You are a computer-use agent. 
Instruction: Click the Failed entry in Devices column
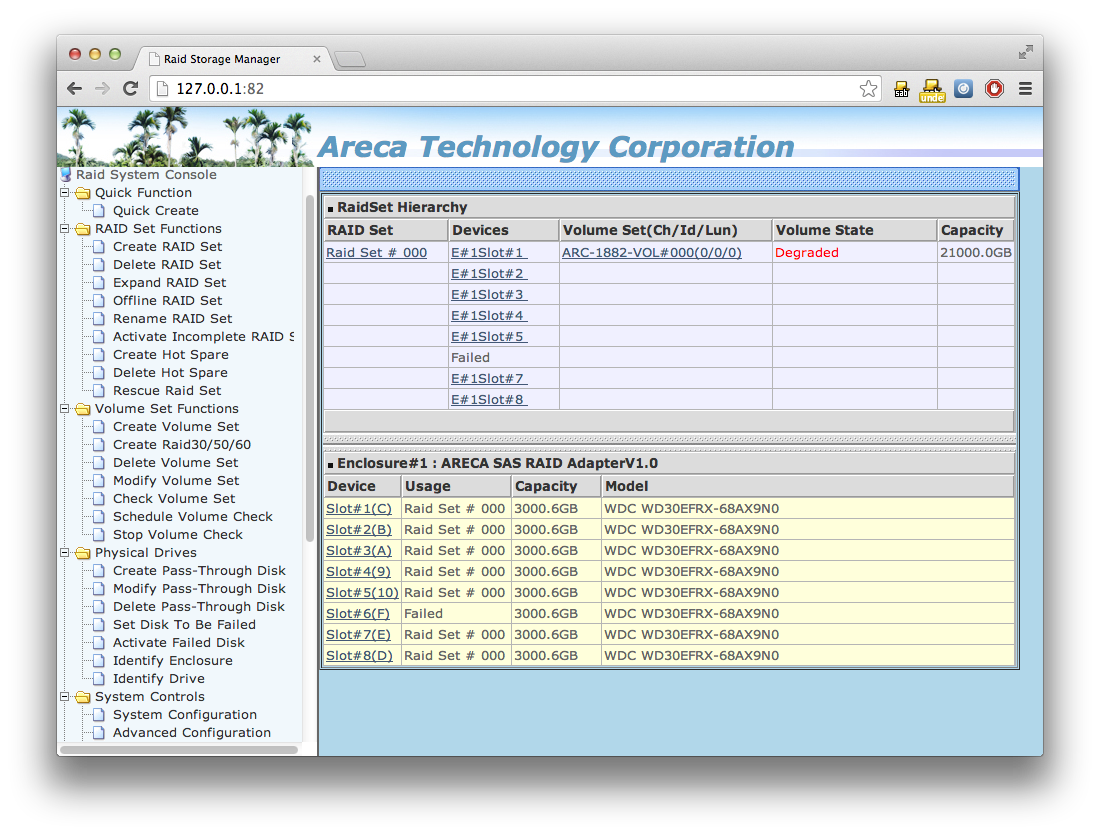coord(470,358)
